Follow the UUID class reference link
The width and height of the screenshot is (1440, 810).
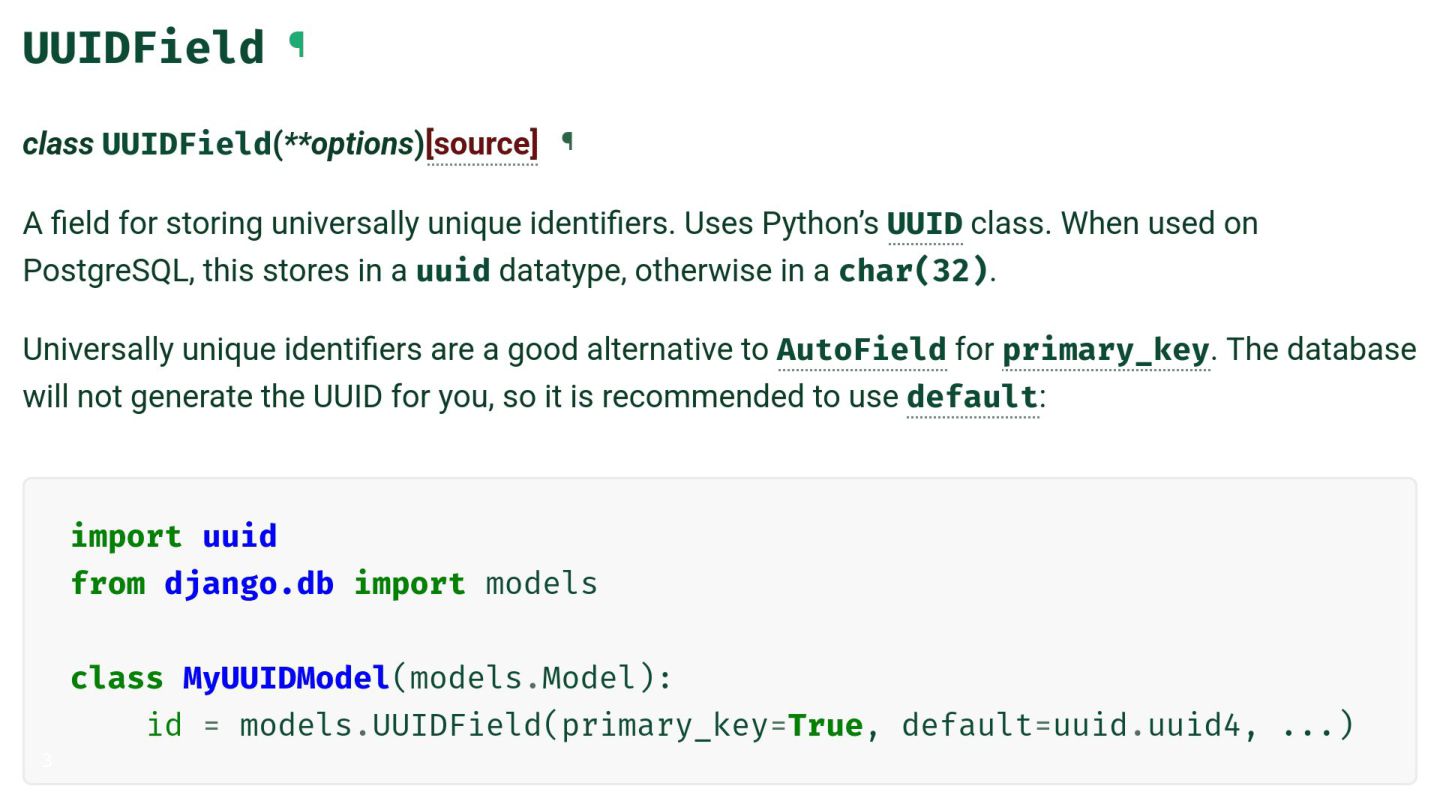click(x=925, y=223)
